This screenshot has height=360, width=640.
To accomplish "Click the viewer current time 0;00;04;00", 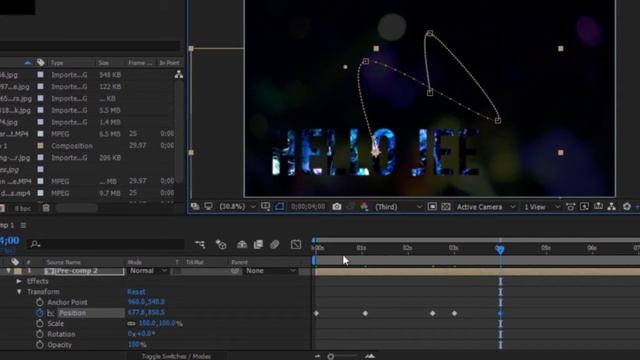I will pos(308,207).
